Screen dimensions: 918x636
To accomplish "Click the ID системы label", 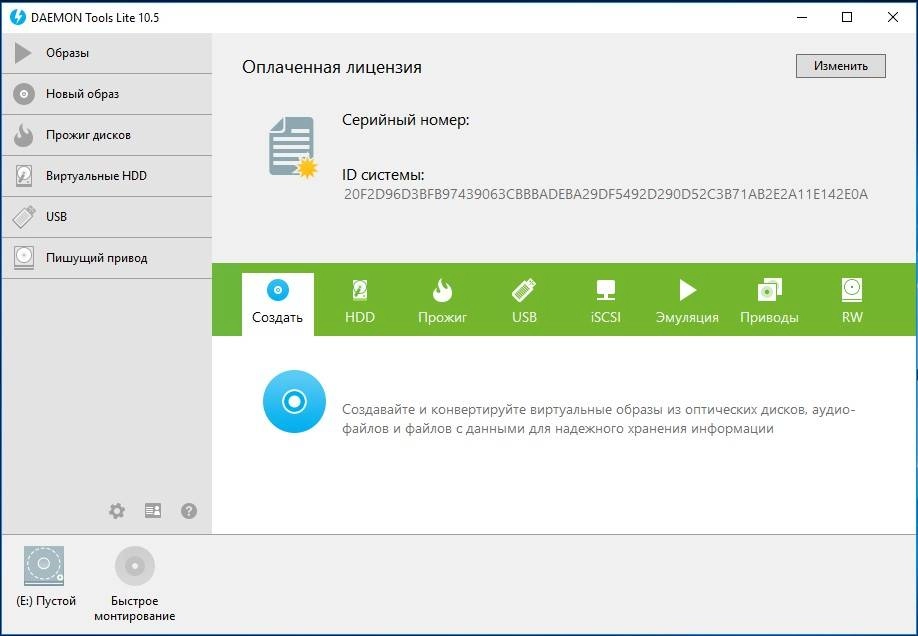I will pos(383,175).
